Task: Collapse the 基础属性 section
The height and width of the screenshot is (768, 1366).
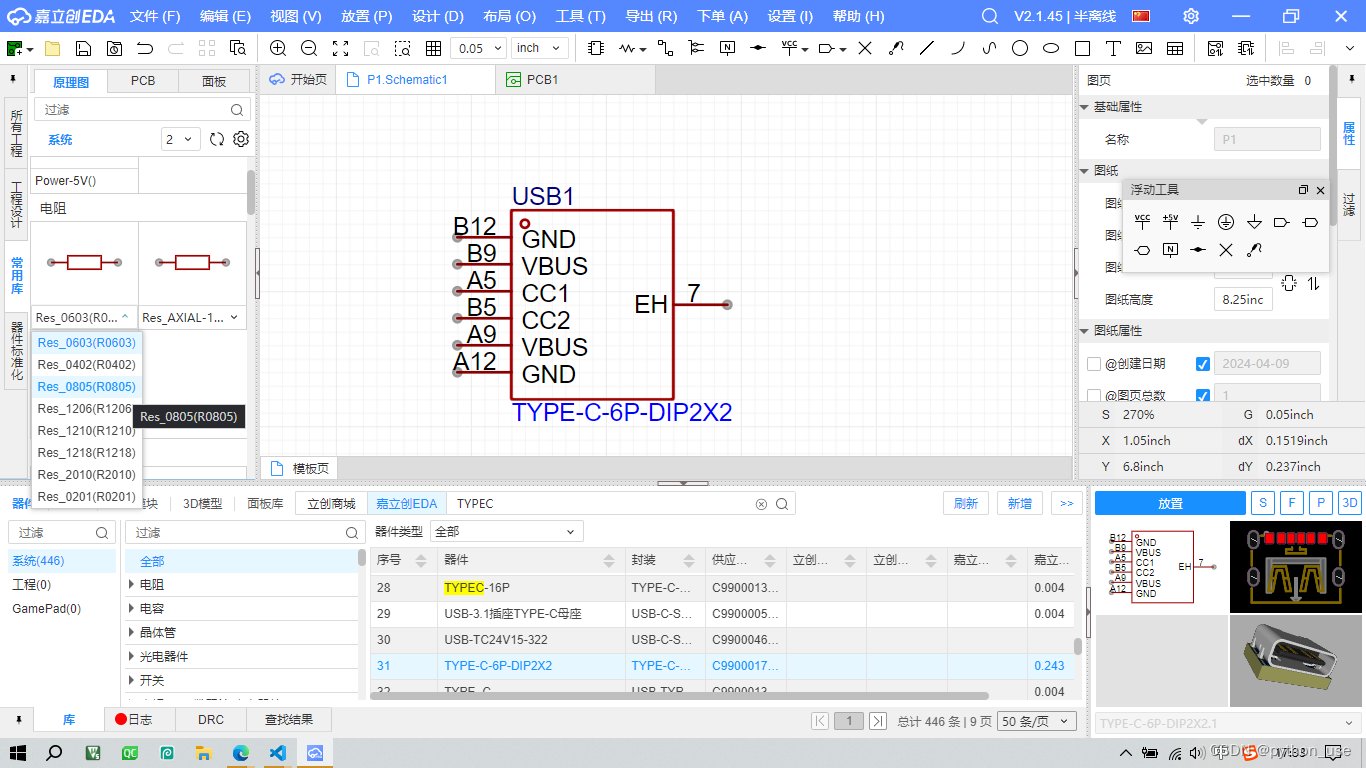Action: 1085,107
